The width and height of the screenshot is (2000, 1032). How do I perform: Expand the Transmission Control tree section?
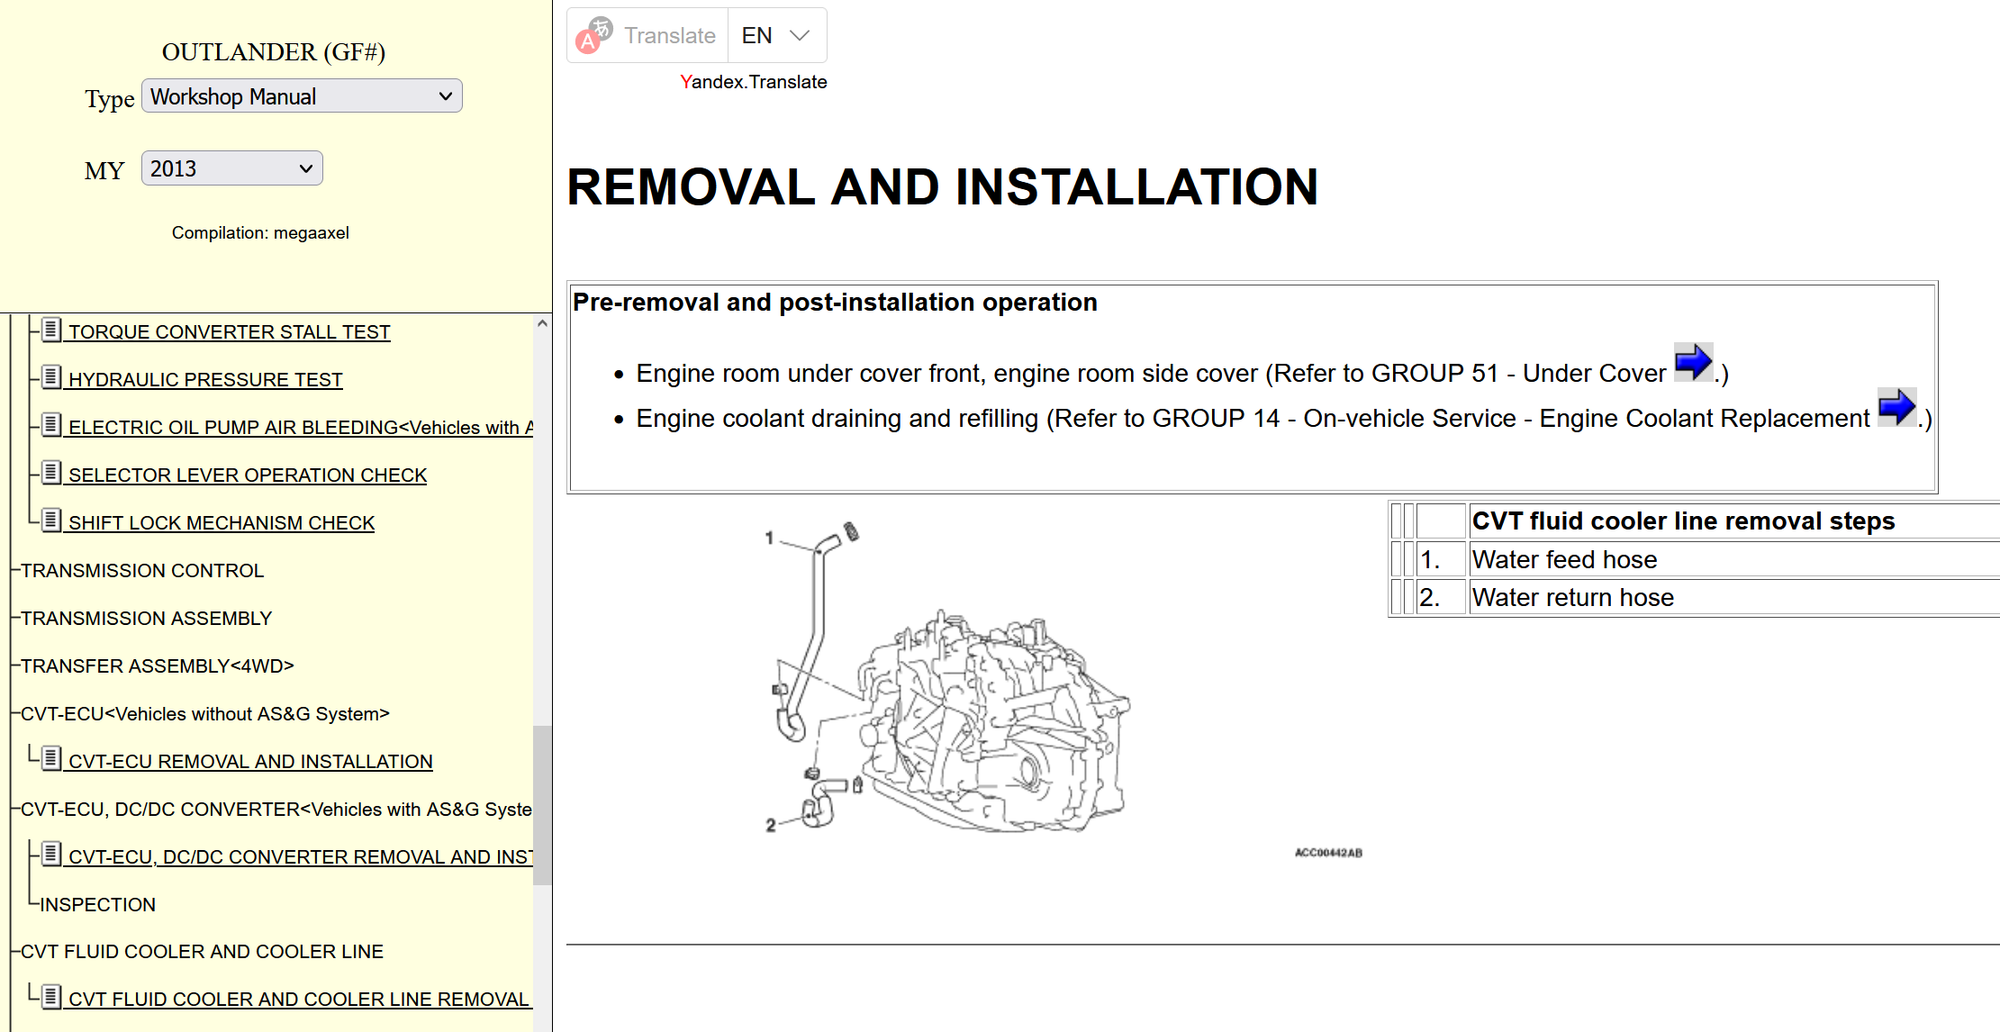142,571
